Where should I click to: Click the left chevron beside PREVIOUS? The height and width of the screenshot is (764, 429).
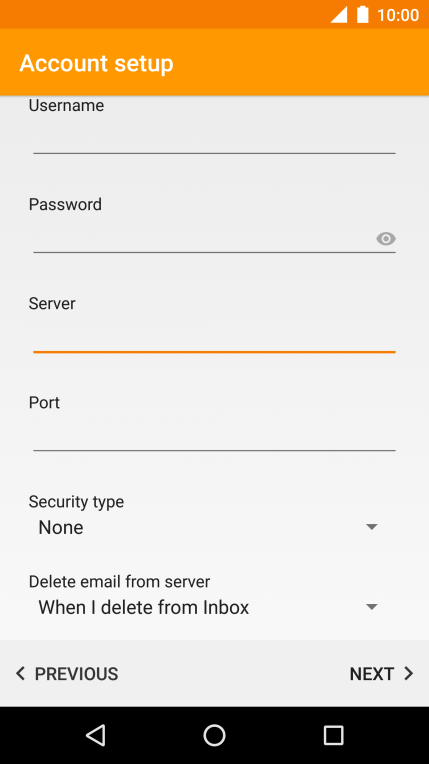[x=20, y=673]
